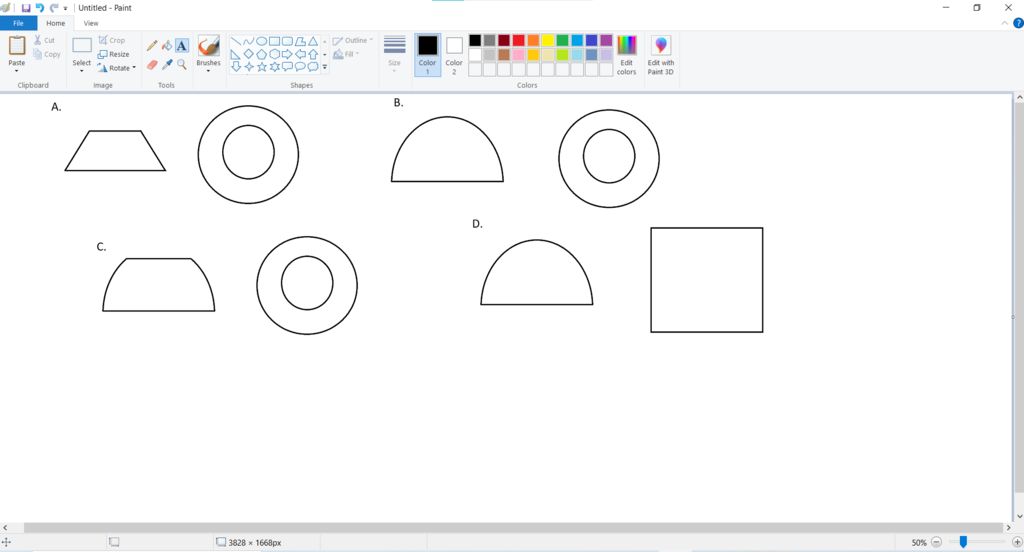Select the Color picker eyedropper tool
Image resolution: width=1024 pixels, height=552 pixels.
(167, 64)
